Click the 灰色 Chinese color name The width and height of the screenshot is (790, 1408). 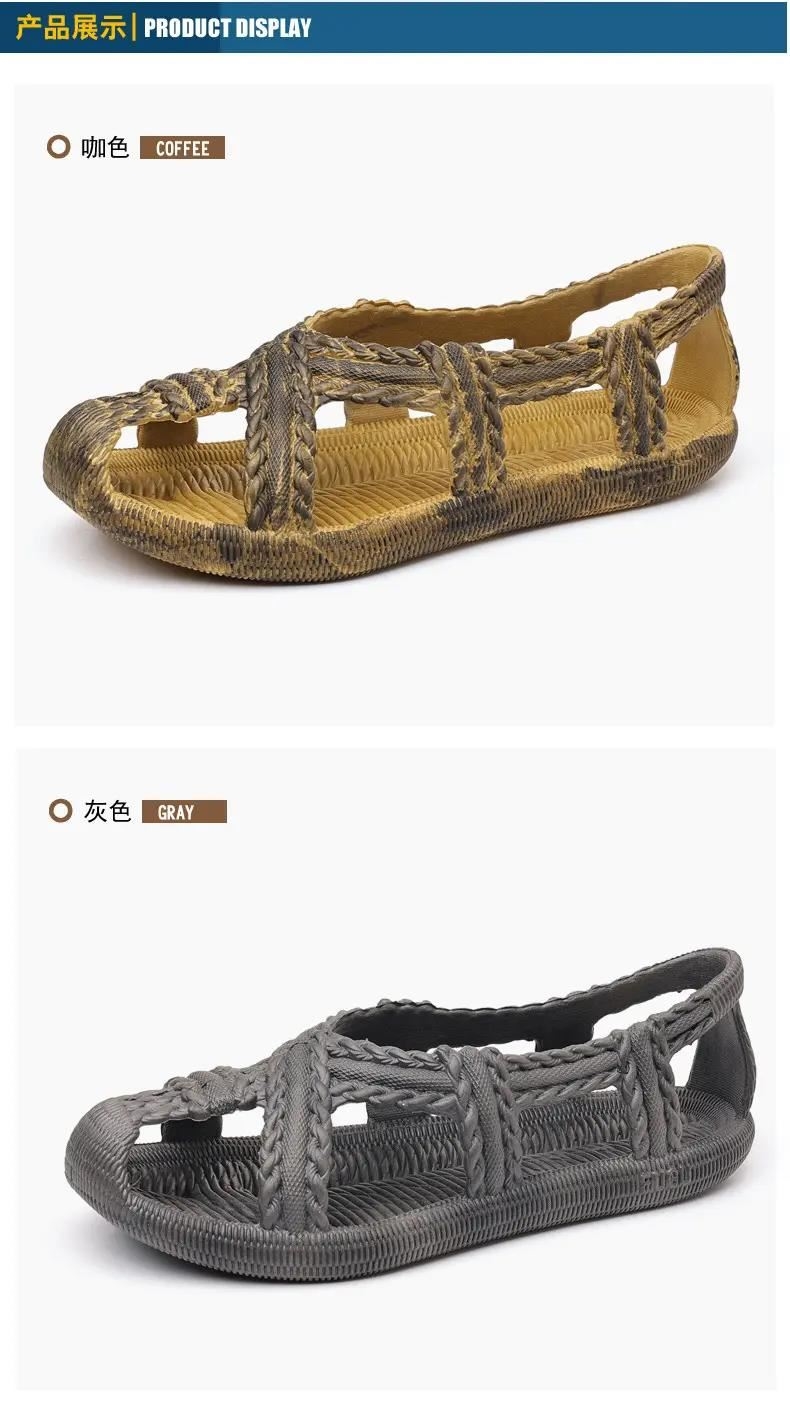click(107, 810)
